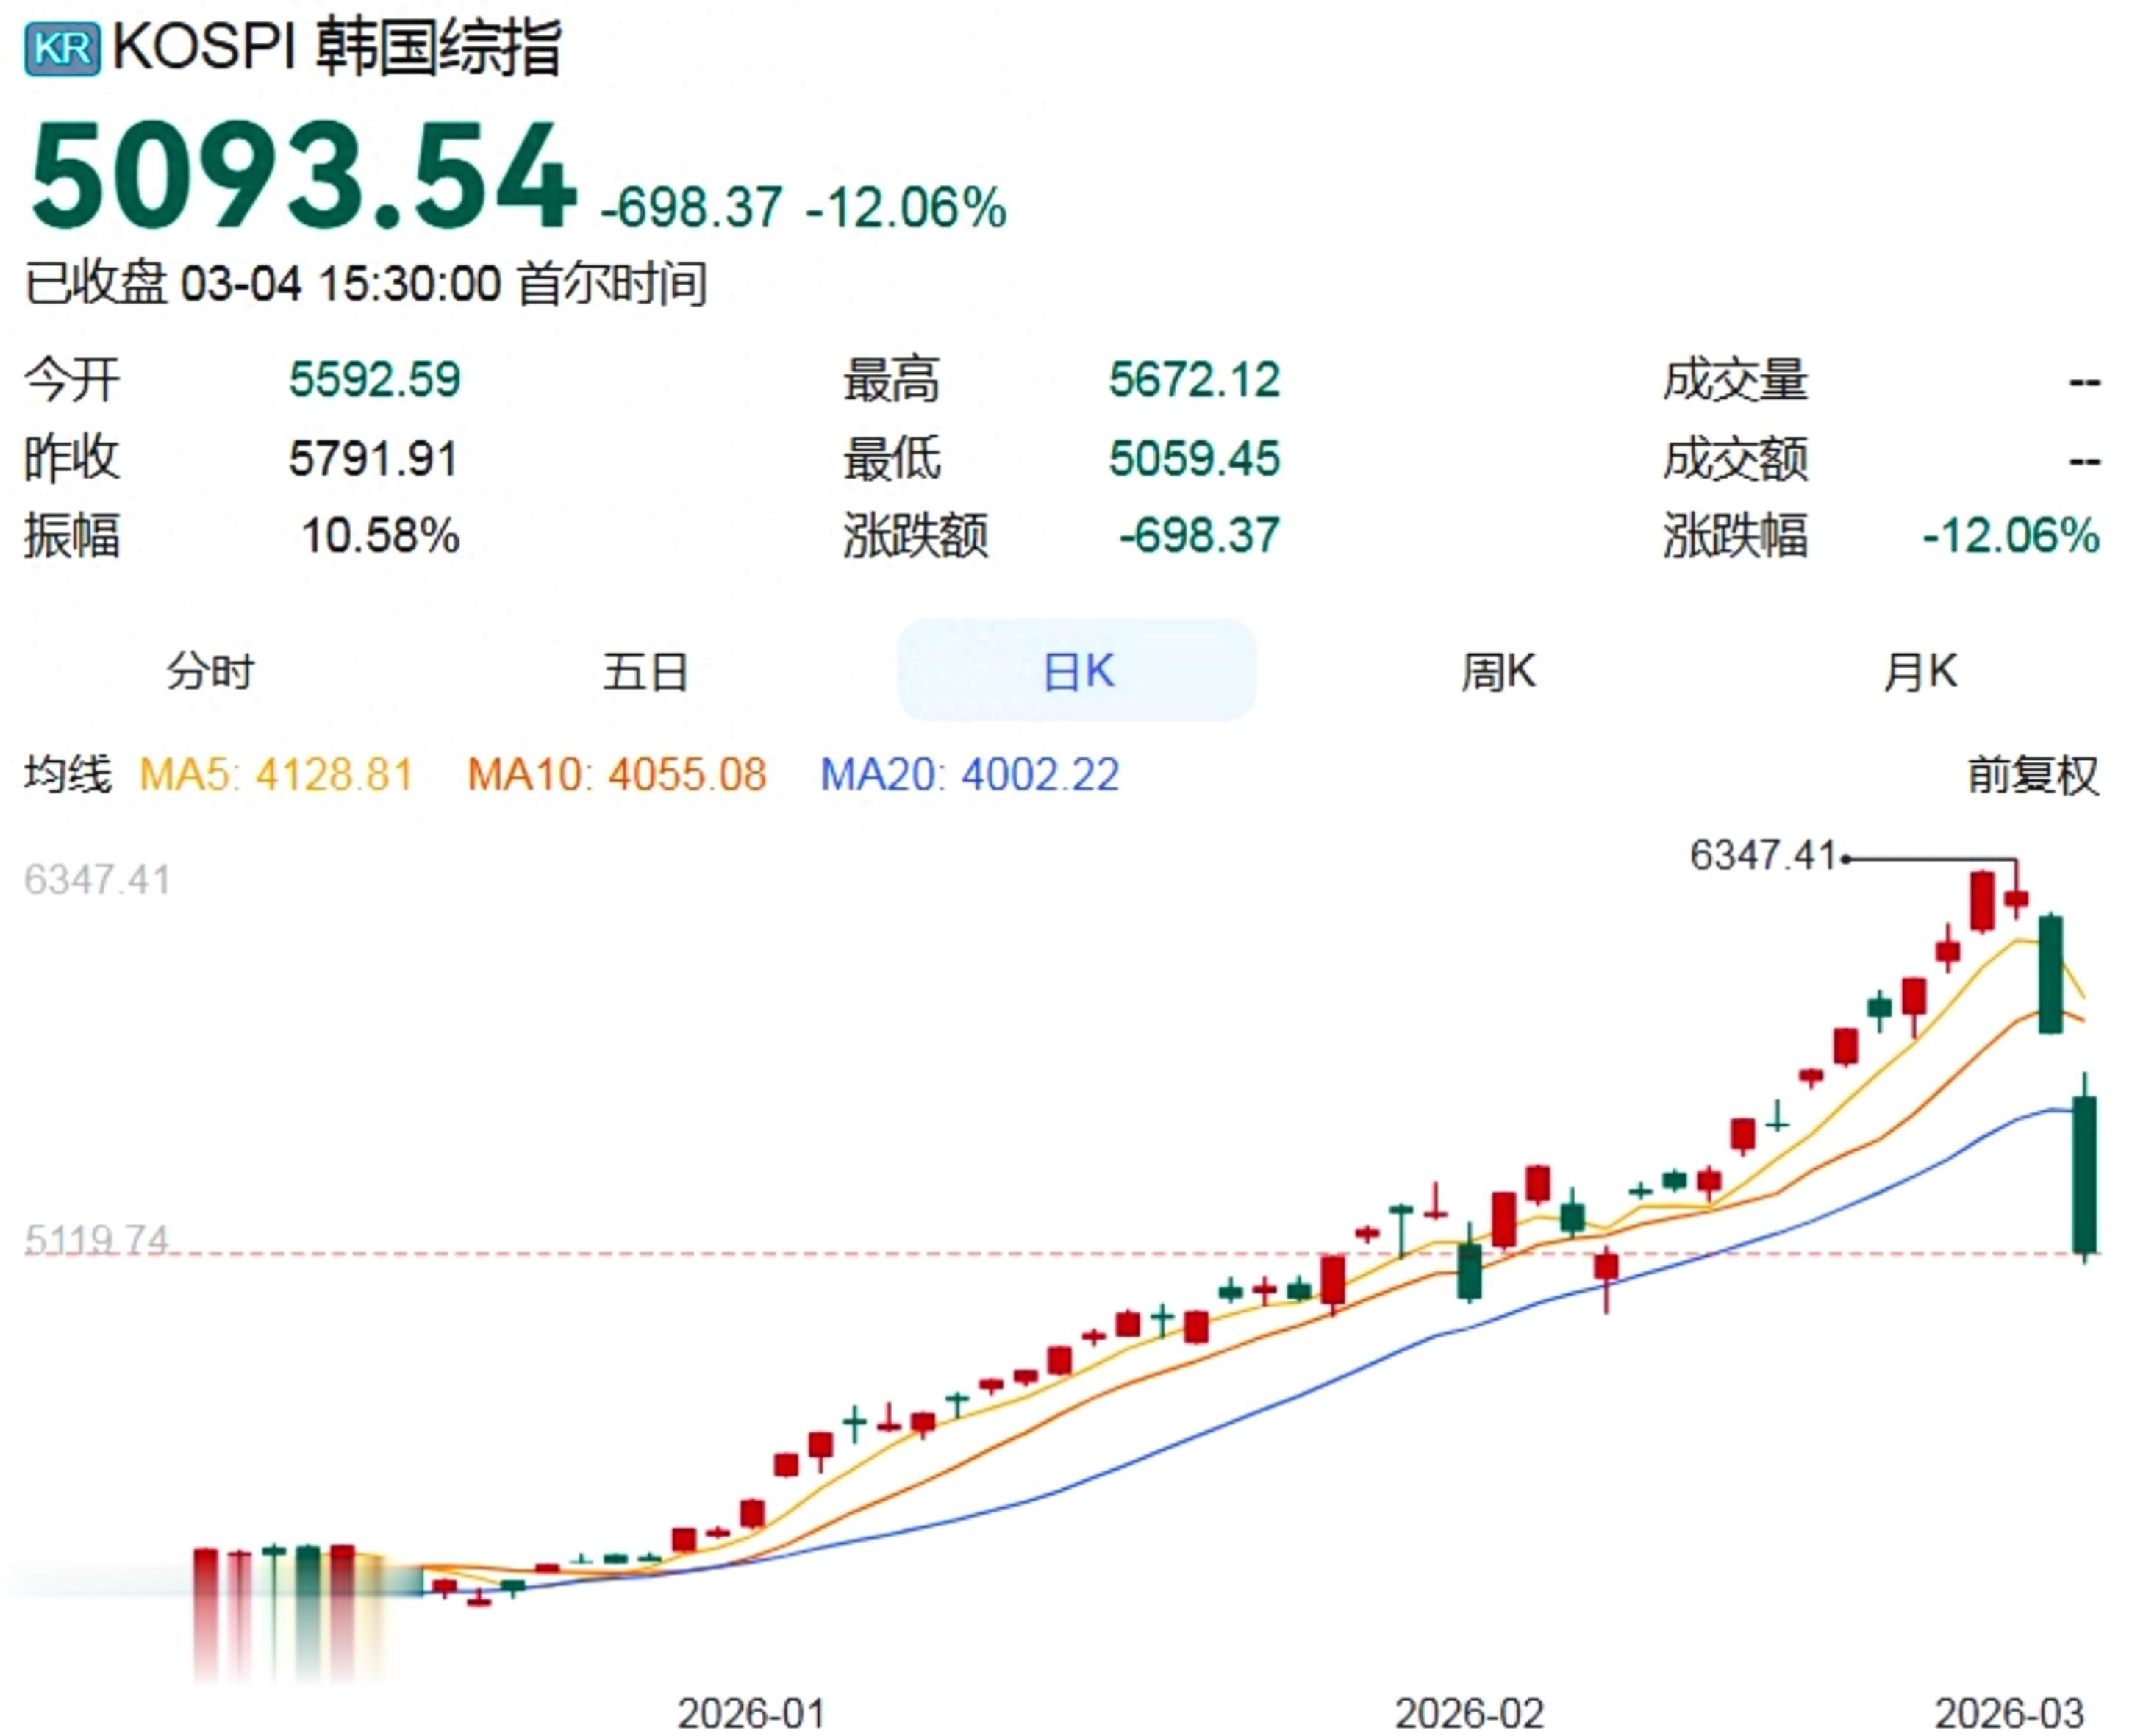Click the current price 5093.54
Viewport: 2132px width, 1736px height.
click(303, 176)
